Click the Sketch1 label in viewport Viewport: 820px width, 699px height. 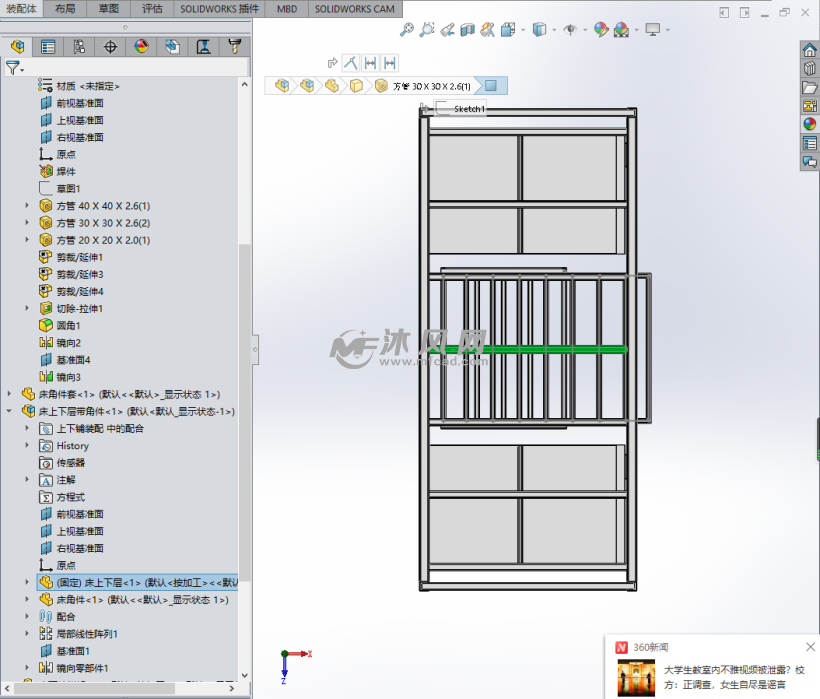click(469, 109)
